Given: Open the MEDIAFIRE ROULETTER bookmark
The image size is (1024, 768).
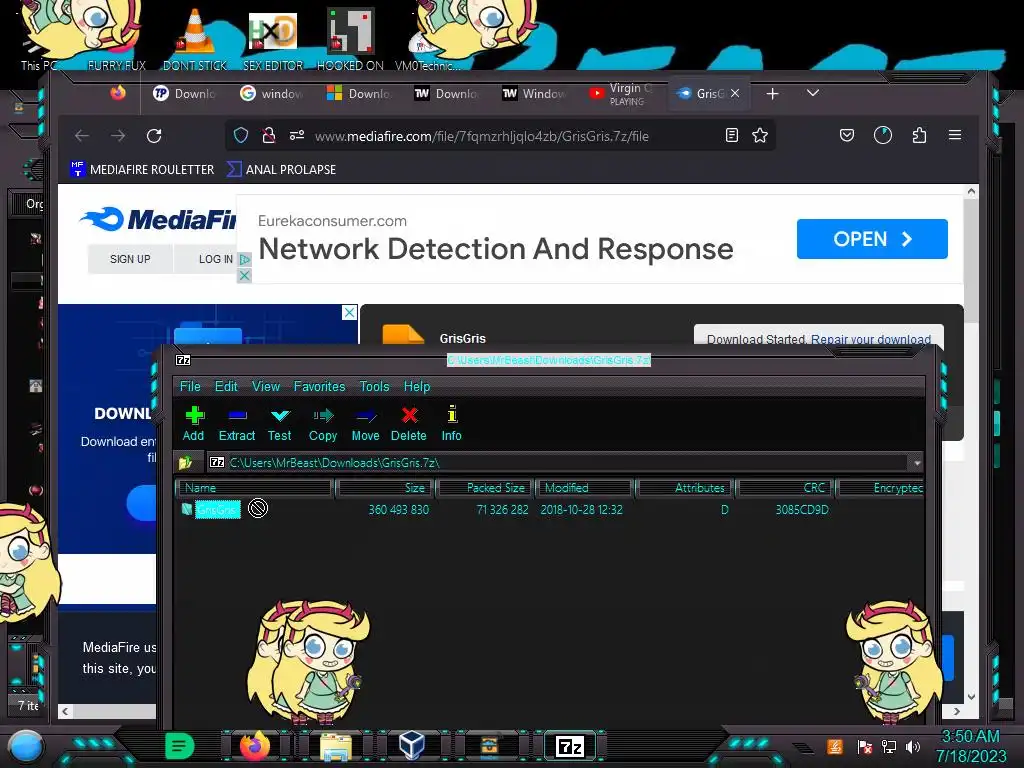Looking at the screenshot, I should 142,170.
